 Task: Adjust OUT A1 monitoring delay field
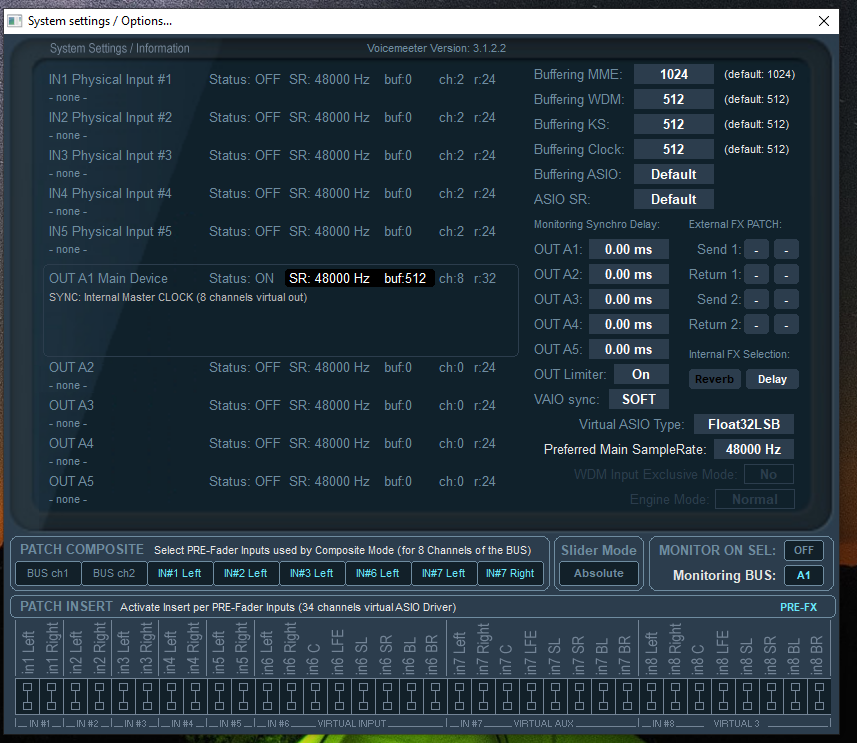[x=629, y=249]
